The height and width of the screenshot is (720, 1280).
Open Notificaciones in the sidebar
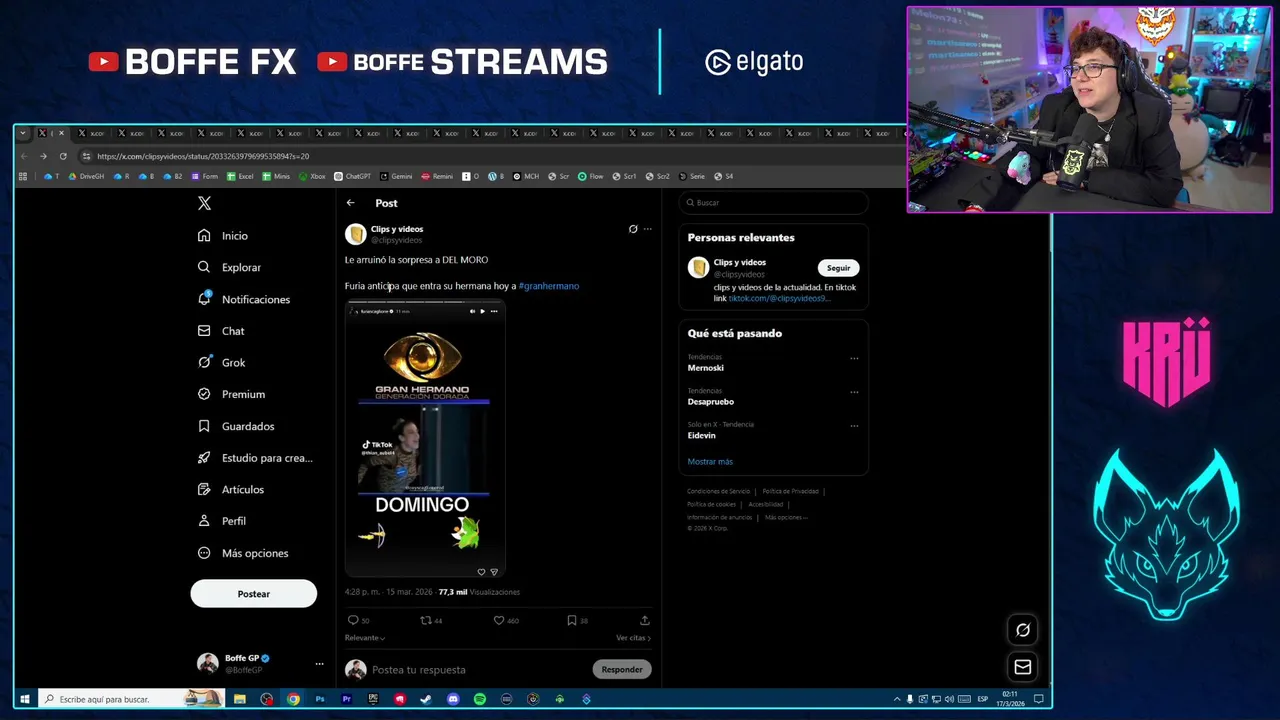point(244,299)
